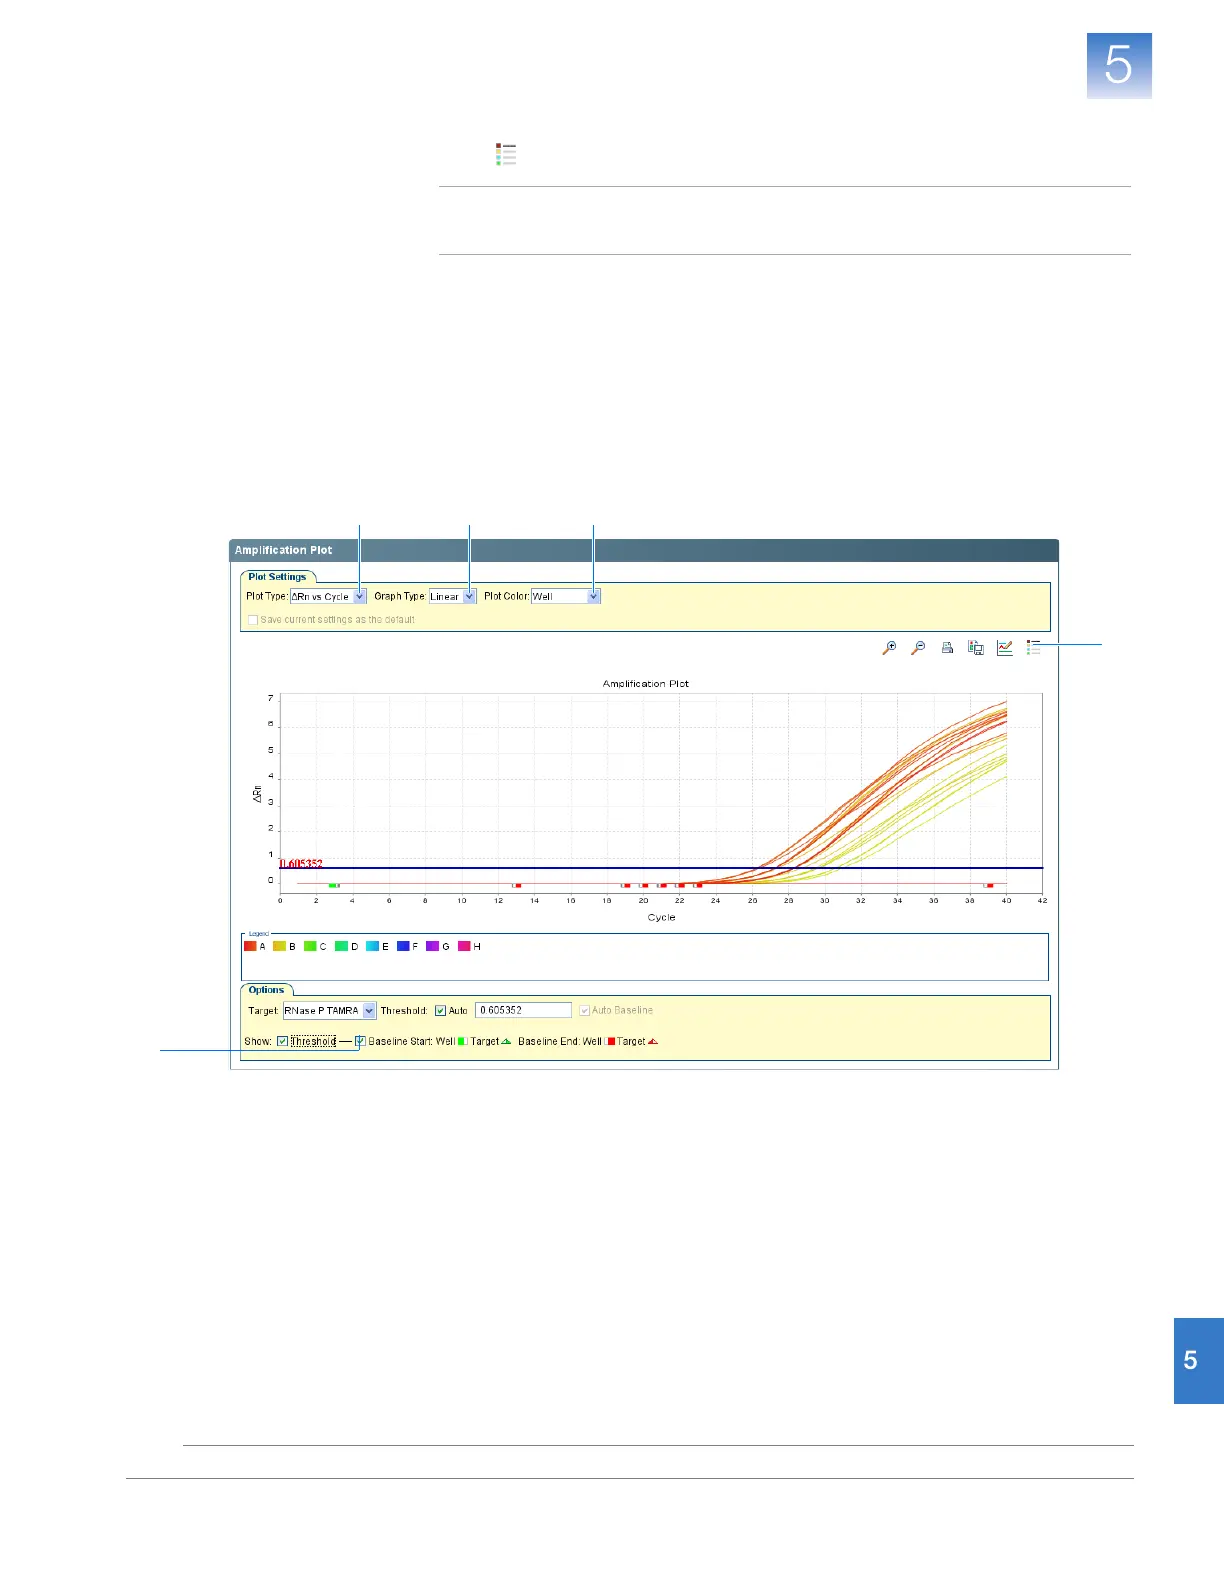Click the red Baseline End Target triangle

(x=653, y=1041)
